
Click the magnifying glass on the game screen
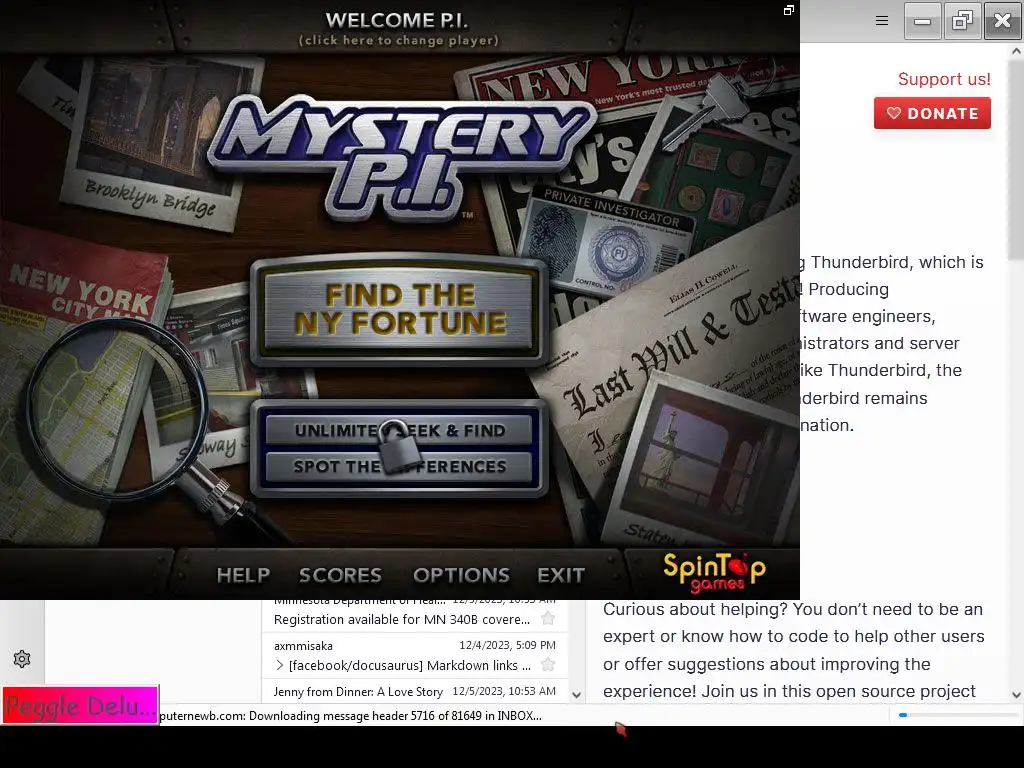coord(118,409)
